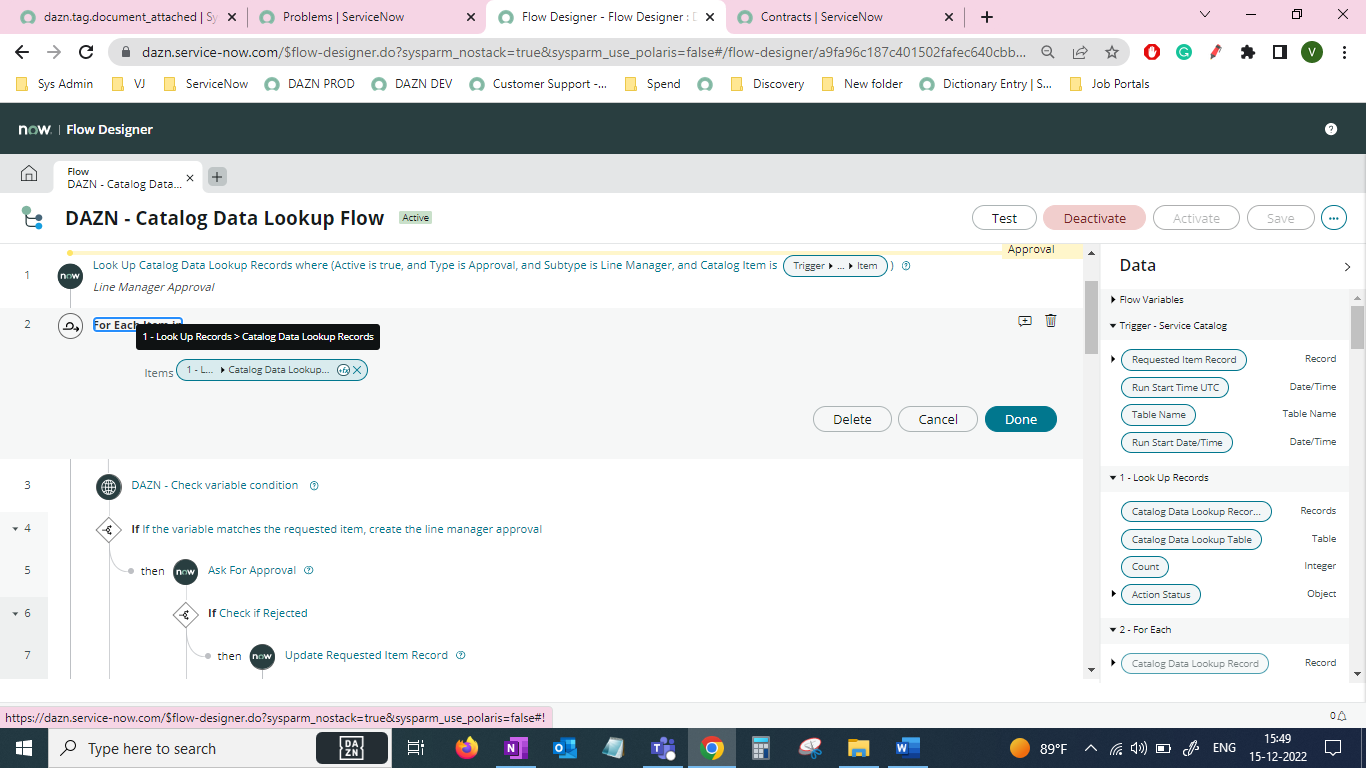Open the Flow Designer home icon
This screenshot has height=768, width=1366.
[29, 175]
